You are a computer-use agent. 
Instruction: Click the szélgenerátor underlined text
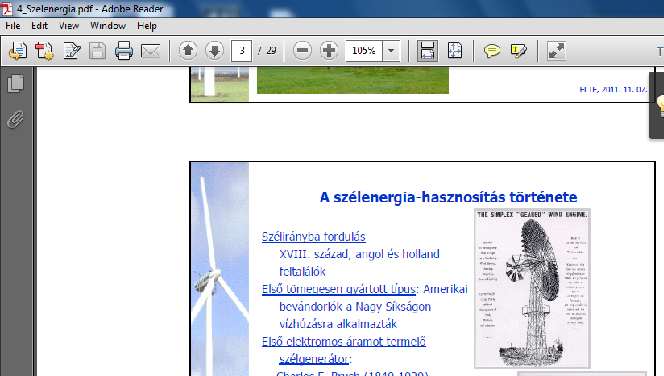coord(314,359)
